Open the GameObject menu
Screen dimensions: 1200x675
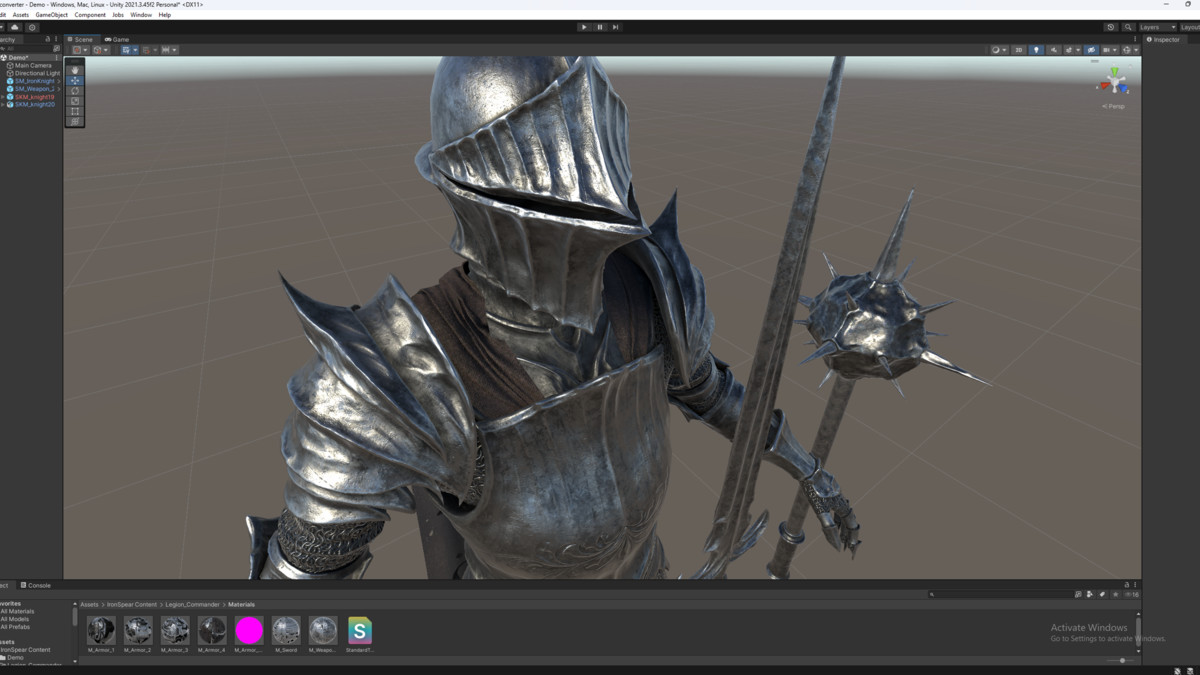pyautogui.click(x=51, y=15)
